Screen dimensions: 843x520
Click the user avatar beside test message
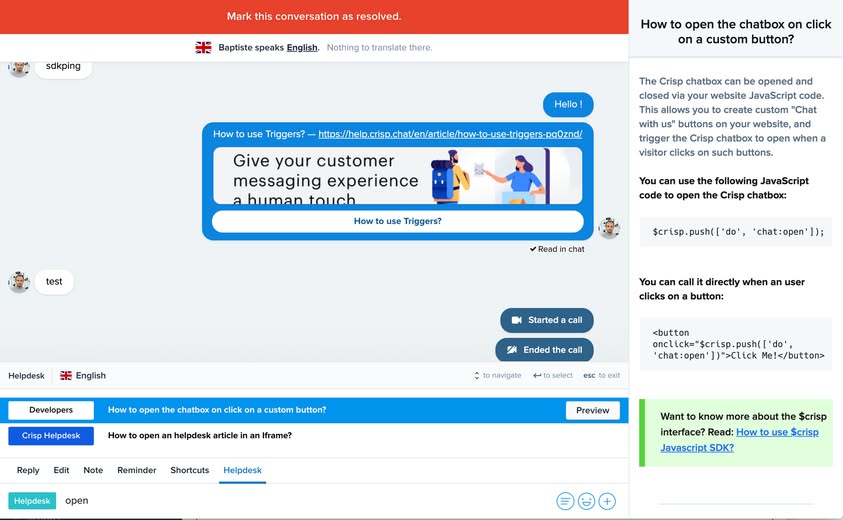tap(19, 282)
